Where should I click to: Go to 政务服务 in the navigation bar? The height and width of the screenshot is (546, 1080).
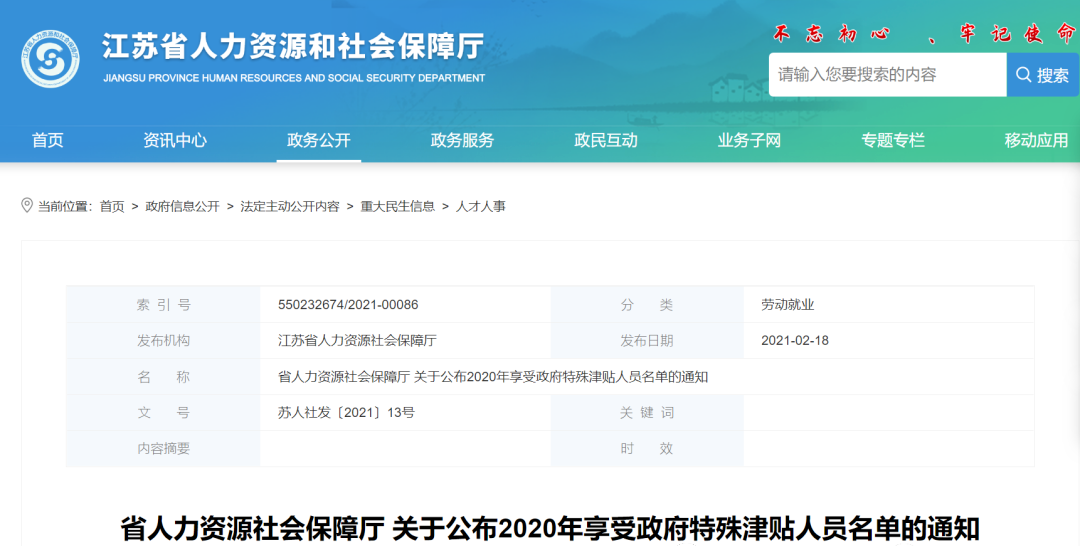(x=462, y=140)
